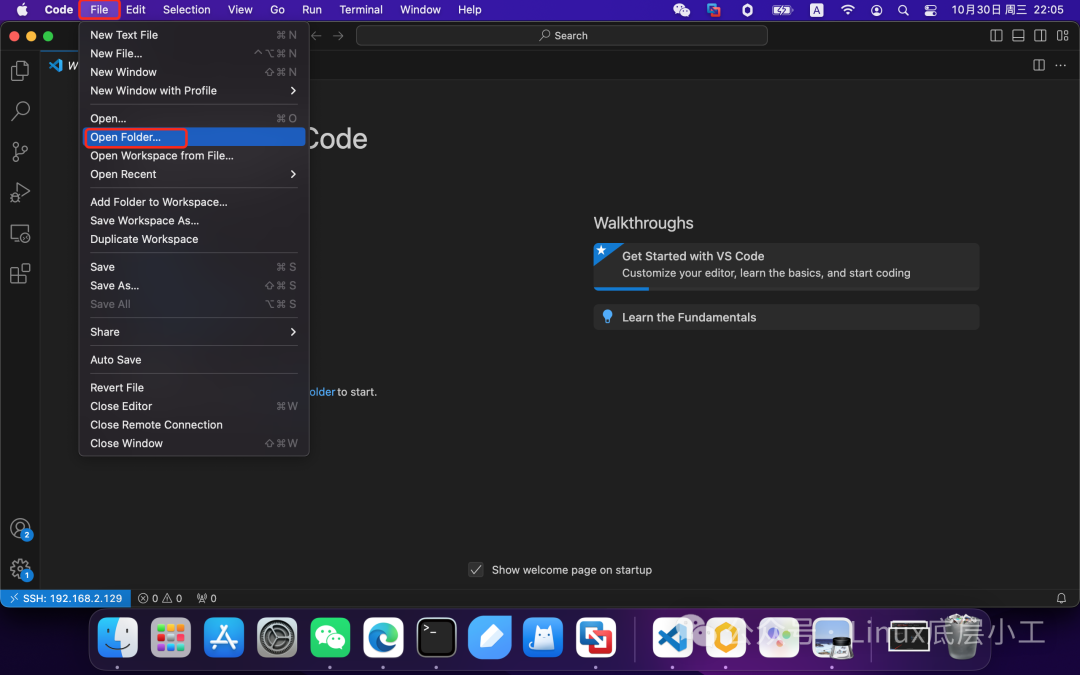
Task: Open Learn the Fundamentals walkthrough
Action: click(786, 317)
